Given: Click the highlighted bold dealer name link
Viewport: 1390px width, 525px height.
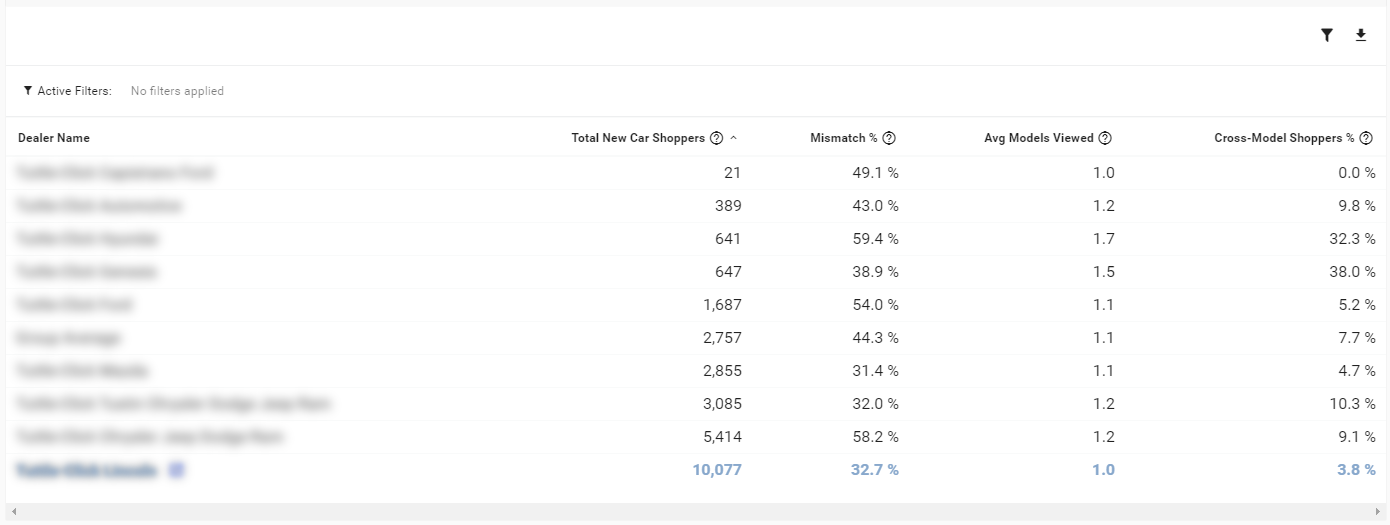Looking at the screenshot, I should coord(86,469).
